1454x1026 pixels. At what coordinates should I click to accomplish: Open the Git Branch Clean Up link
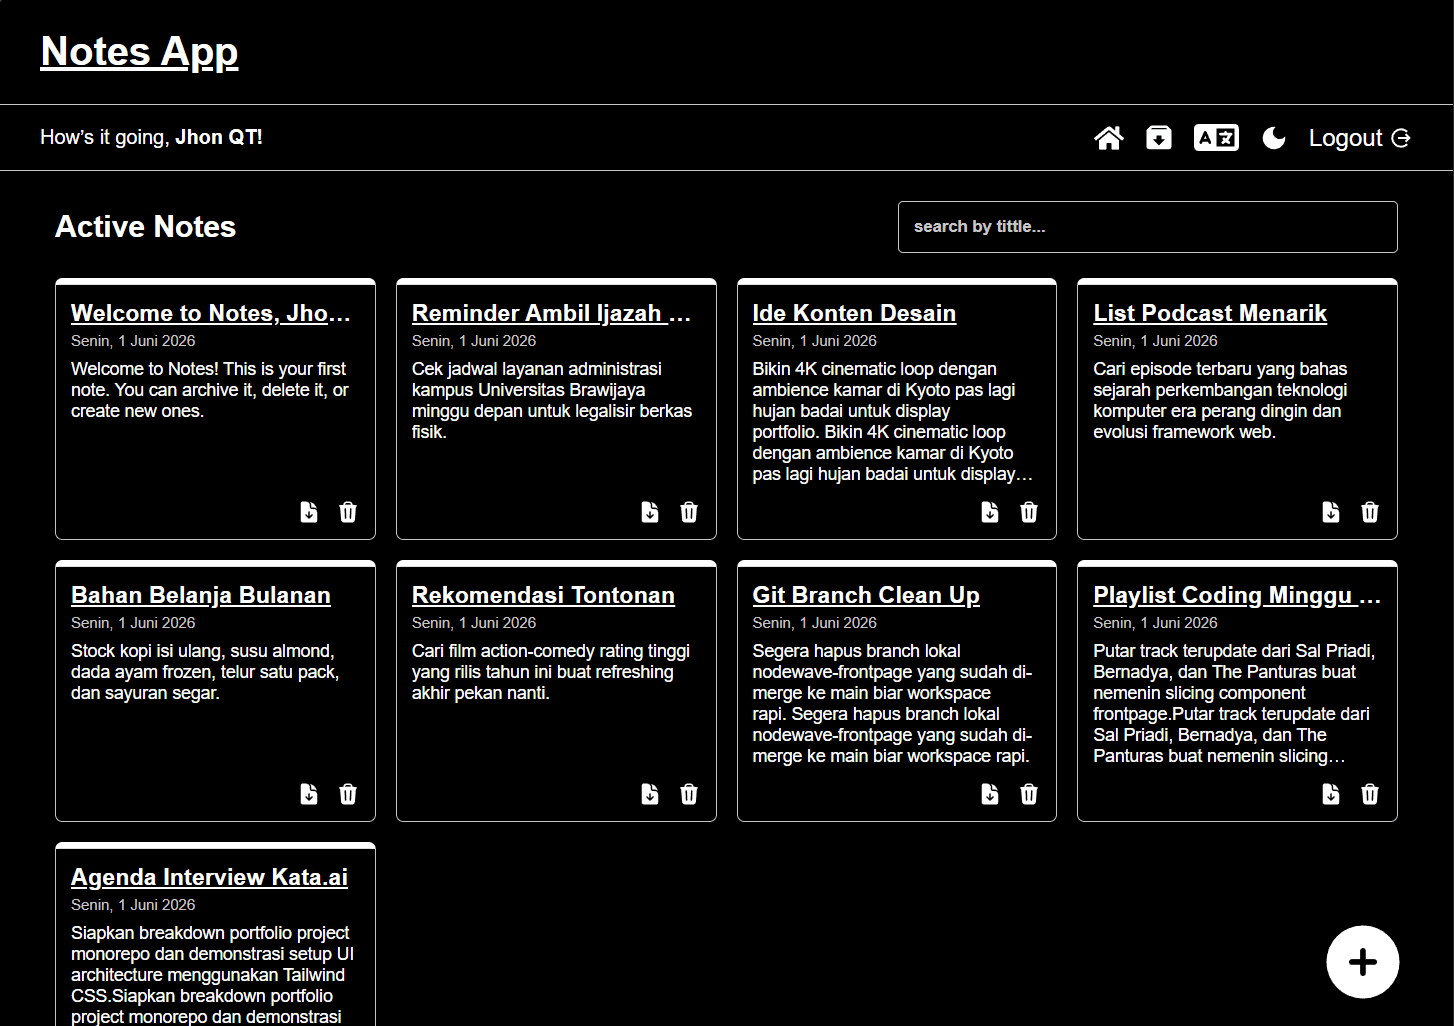[x=866, y=595]
